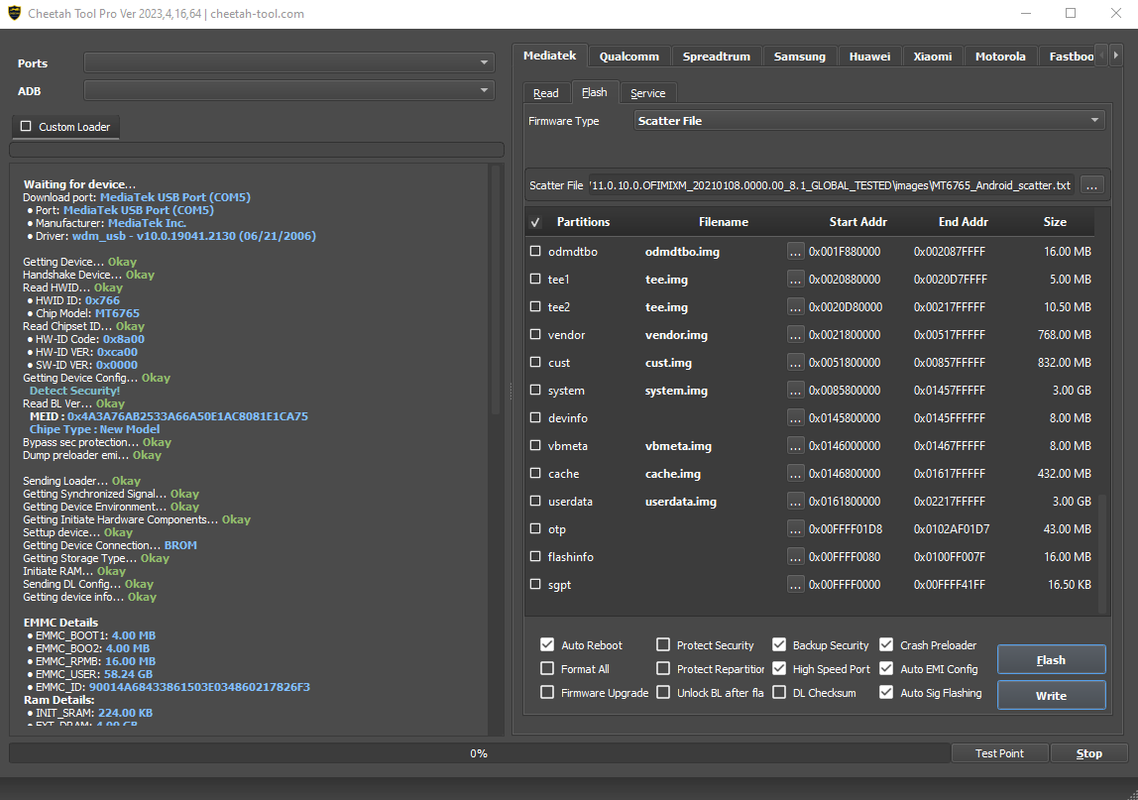The width and height of the screenshot is (1138, 800).
Task: Browse file for system partition
Action: (795, 390)
